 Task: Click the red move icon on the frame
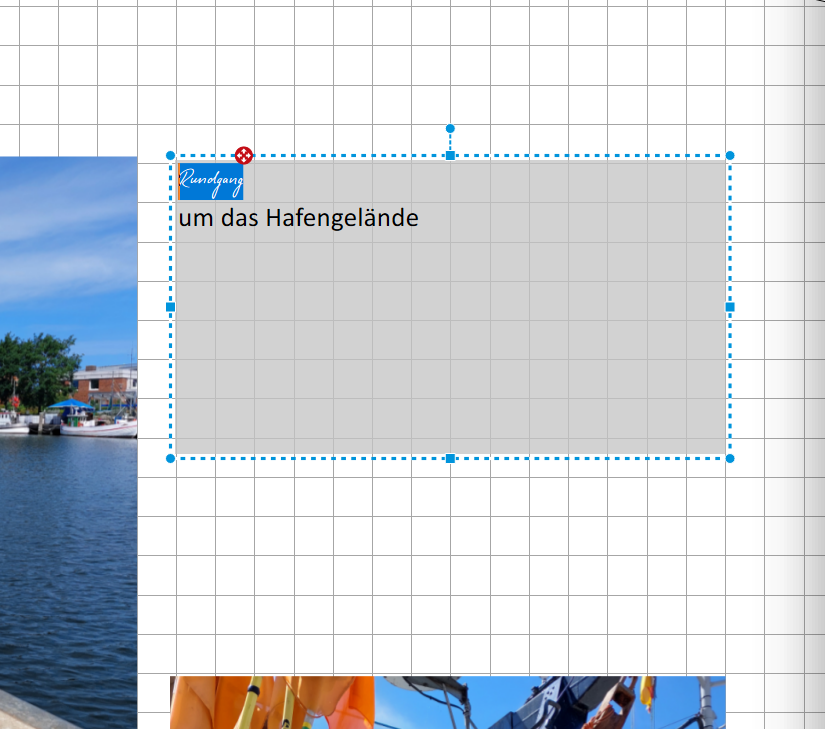point(244,155)
